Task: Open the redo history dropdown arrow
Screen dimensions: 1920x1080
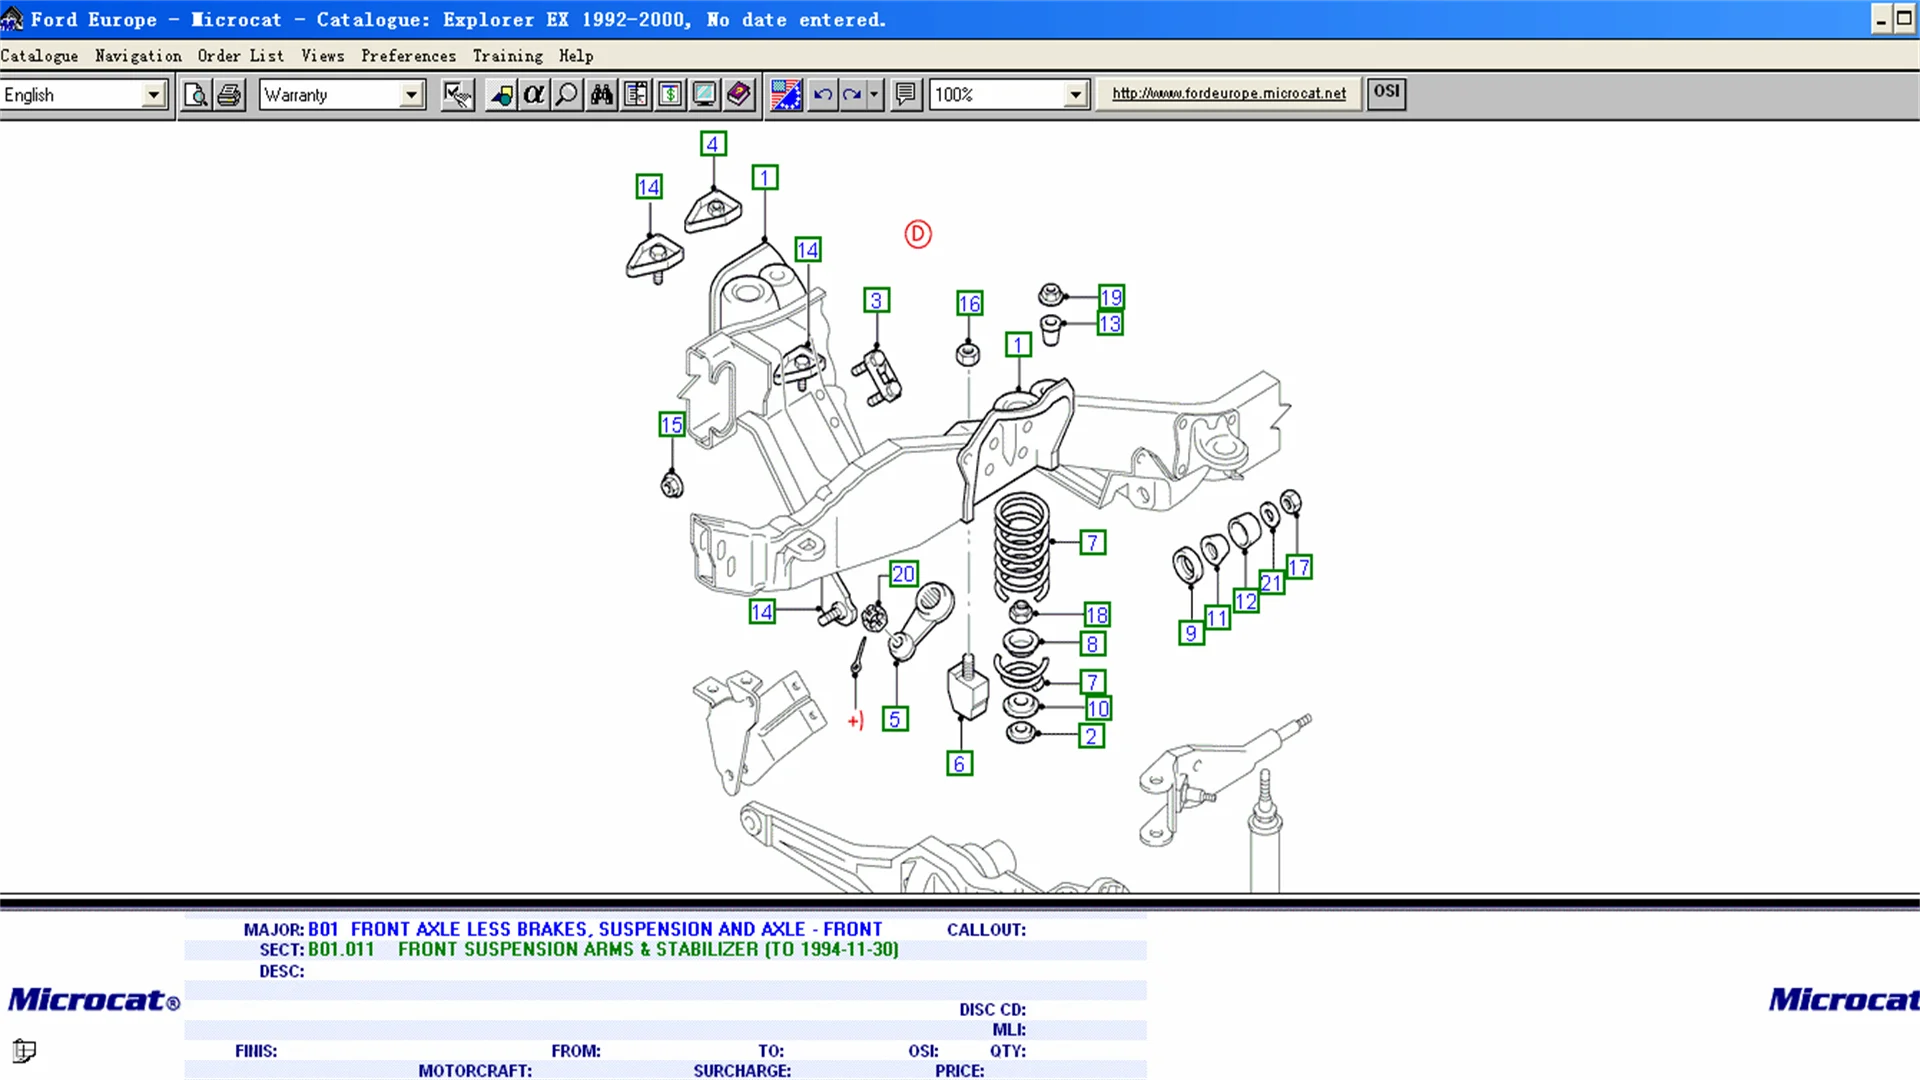Action: 875,95
